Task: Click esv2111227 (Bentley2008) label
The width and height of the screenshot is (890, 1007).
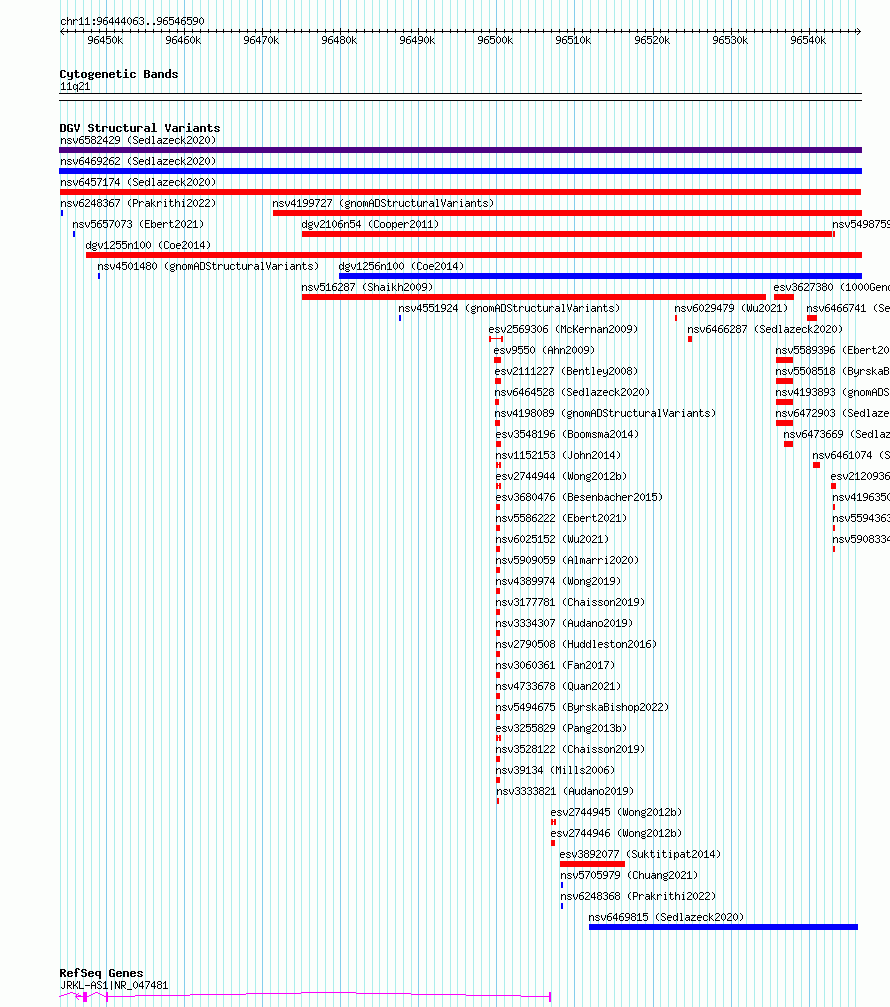Action: (x=566, y=371)
